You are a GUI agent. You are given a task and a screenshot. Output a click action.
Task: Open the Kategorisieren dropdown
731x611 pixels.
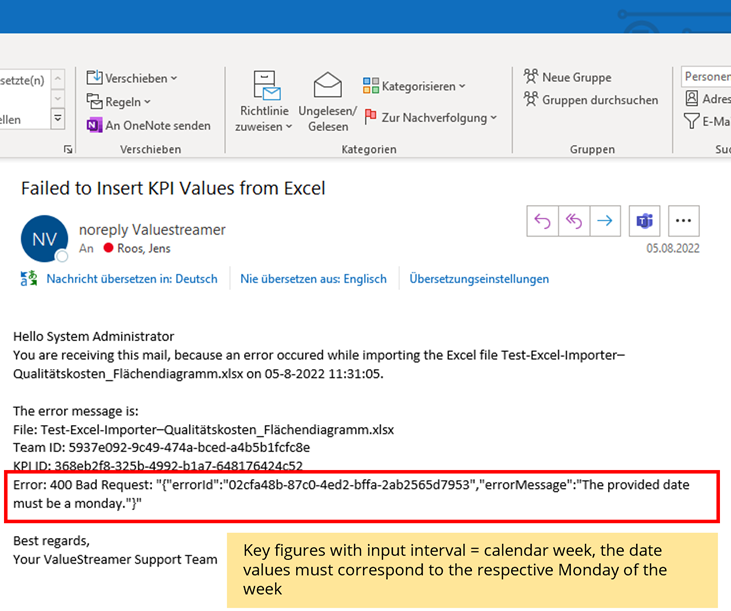coord(414,86)
